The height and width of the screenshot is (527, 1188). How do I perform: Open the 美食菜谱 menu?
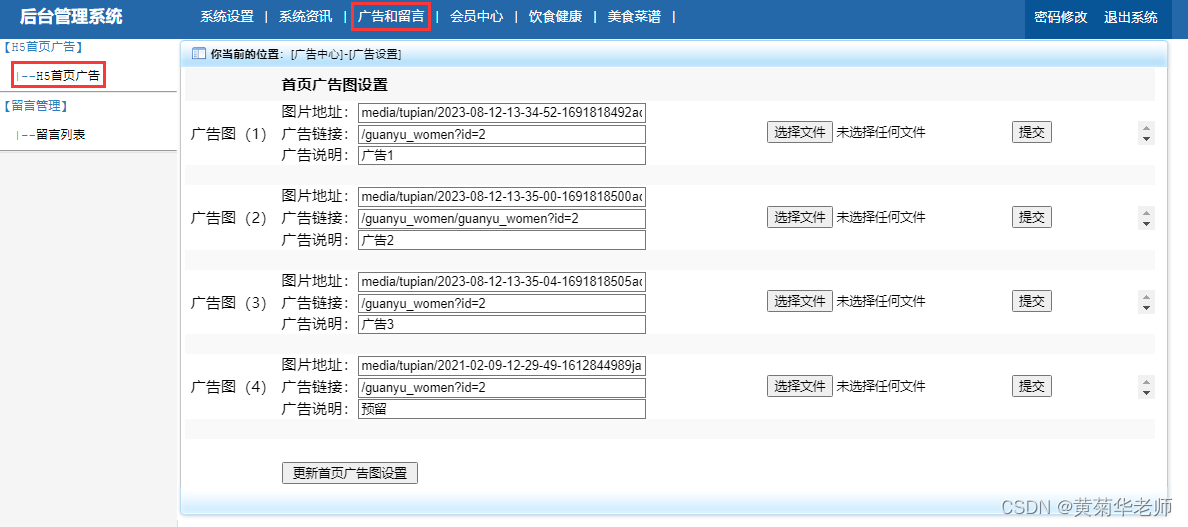click(634, 17)
